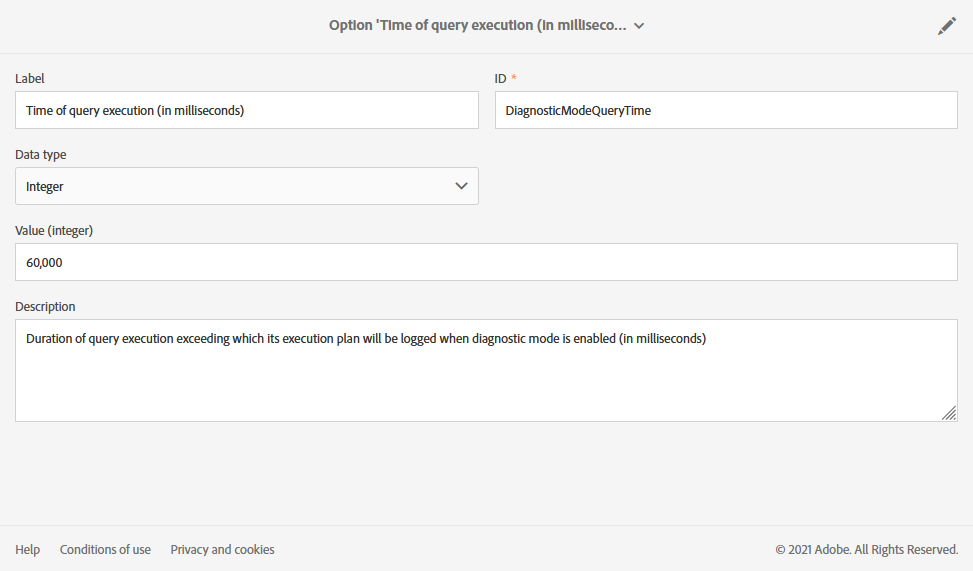Click the Value field showing 60,000
973x571 pixels.
coord(486,262)
